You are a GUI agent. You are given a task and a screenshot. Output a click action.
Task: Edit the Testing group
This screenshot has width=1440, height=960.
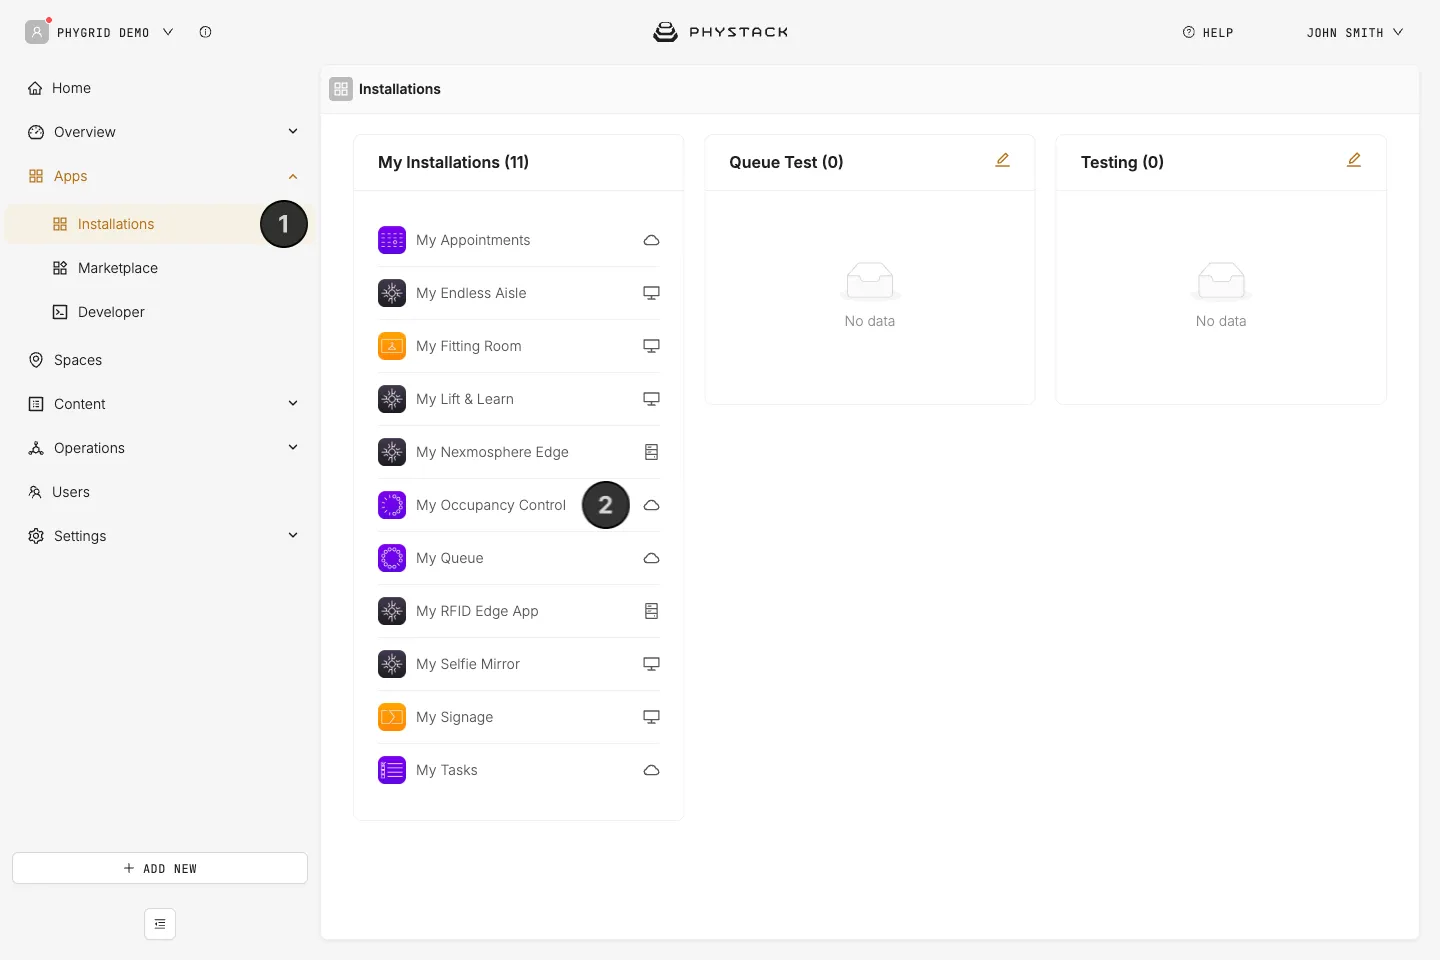point(1354,160)
